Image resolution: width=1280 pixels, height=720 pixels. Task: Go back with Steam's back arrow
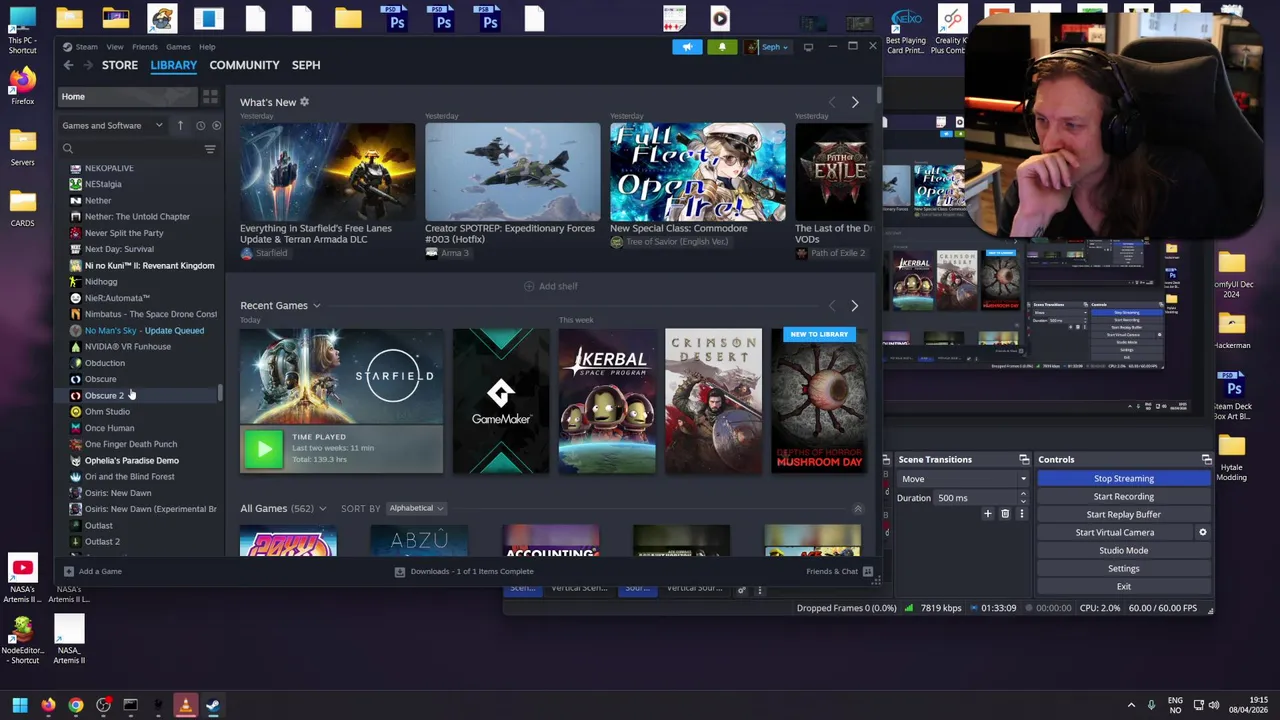click(x=68, y=65)
